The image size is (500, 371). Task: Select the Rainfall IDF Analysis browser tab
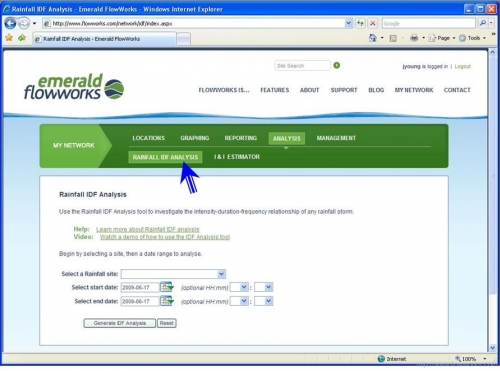[x=104, y=39]
